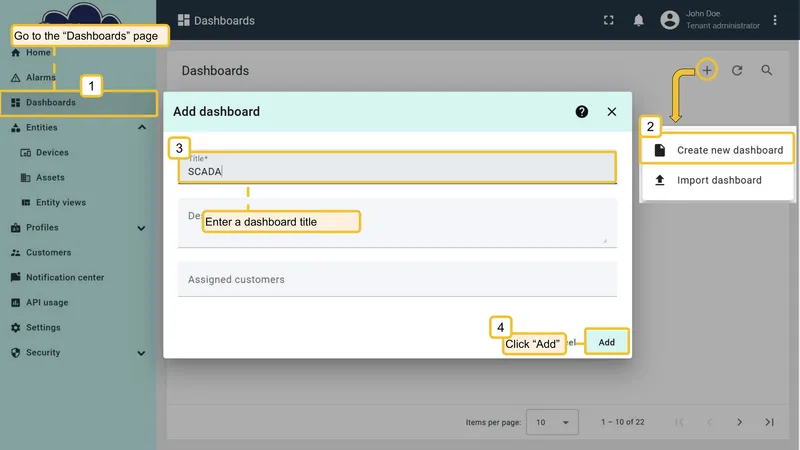
Task: Expand the Security section chevron
Action: [141, 353]
